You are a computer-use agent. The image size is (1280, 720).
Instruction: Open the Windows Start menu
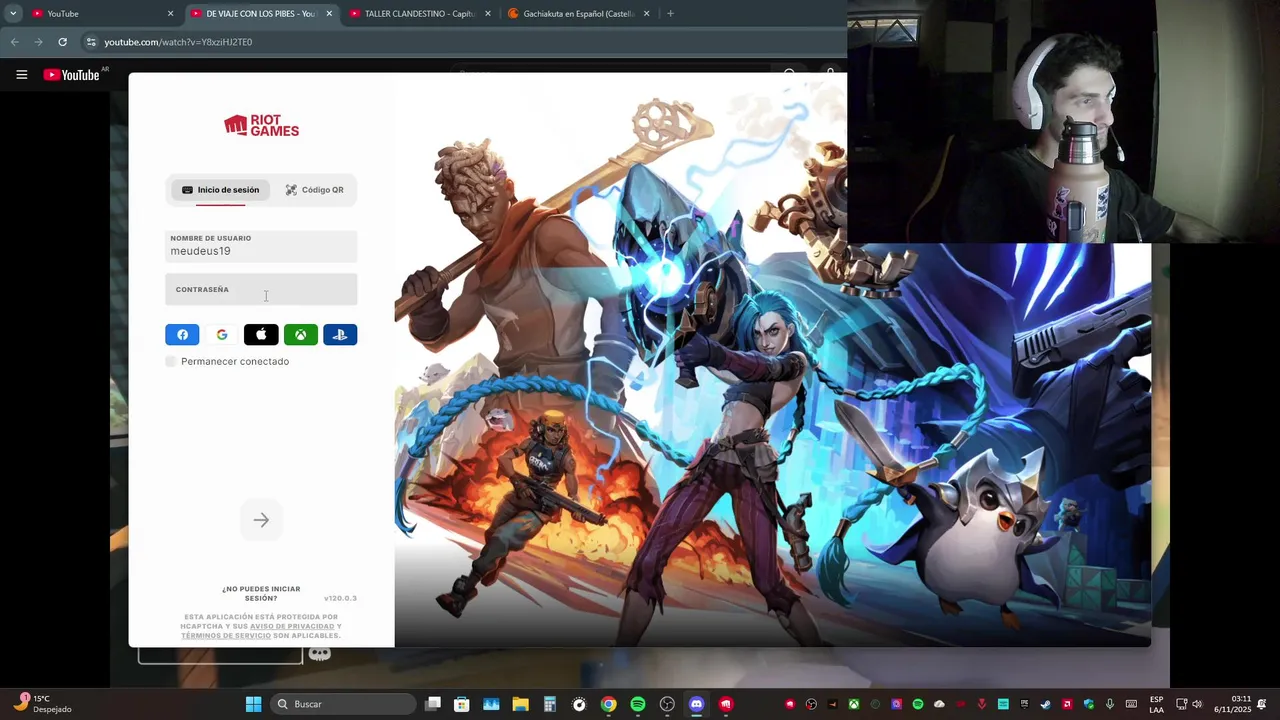point(253,704)
